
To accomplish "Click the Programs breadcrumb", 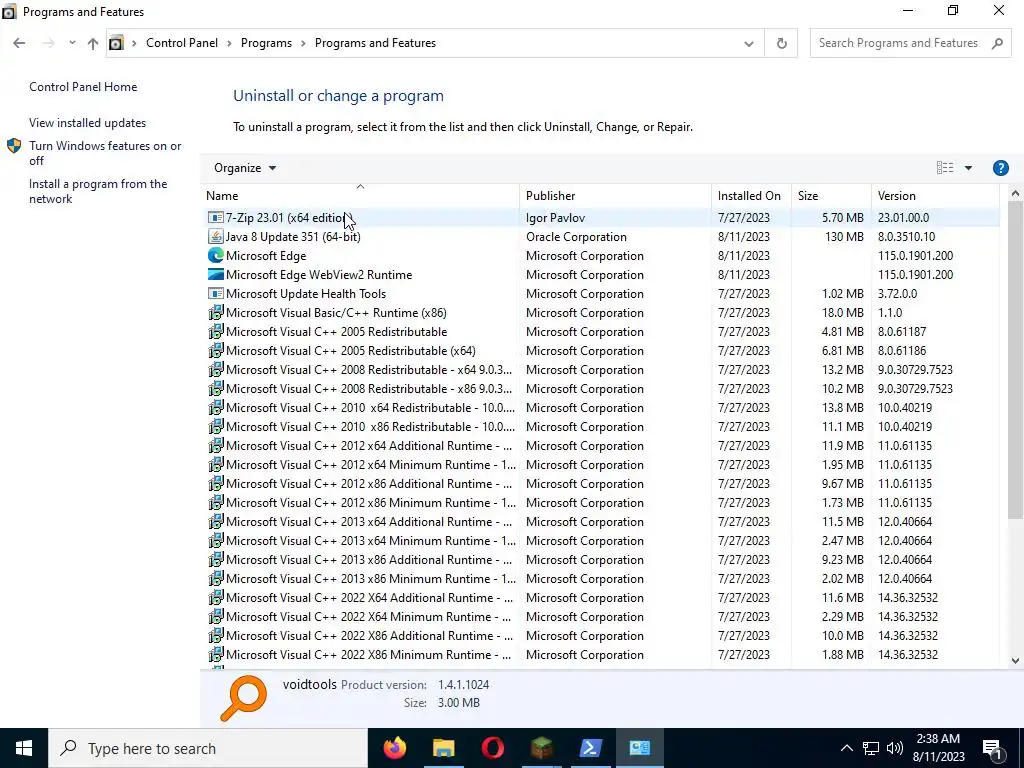I will click(266, 43).
